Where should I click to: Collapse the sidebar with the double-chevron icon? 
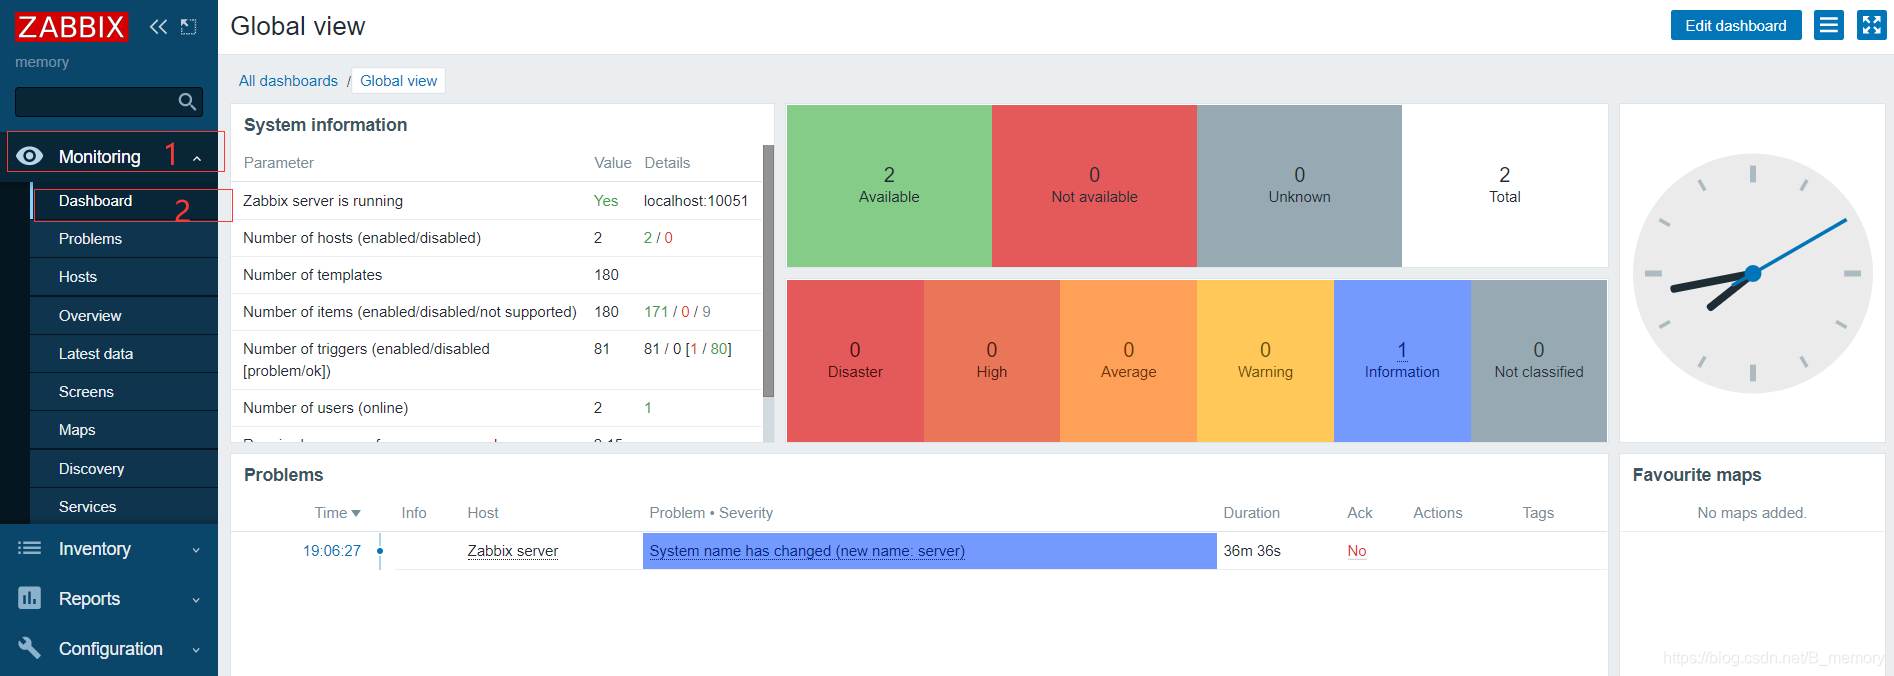pyautogui.click(x=158, y=27)
